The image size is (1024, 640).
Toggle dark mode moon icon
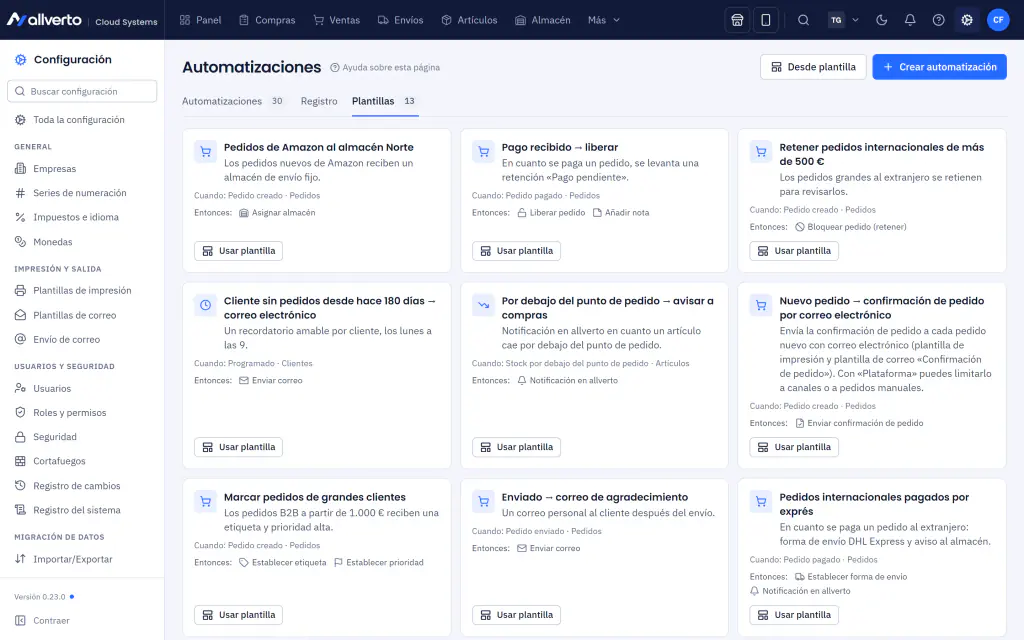coord(882,20)
